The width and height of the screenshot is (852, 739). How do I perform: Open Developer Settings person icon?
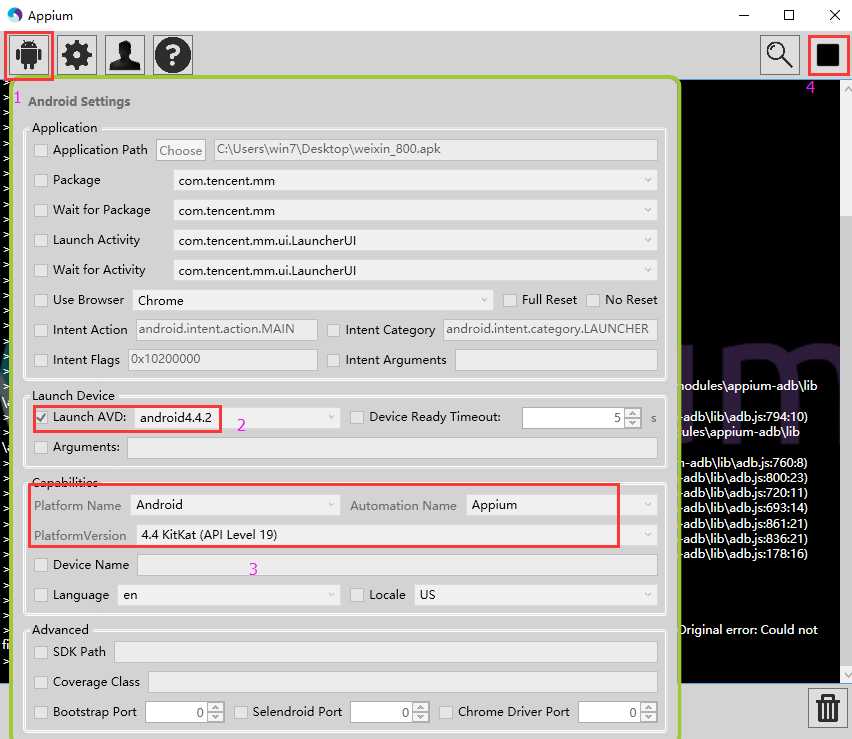pos(125,55)
